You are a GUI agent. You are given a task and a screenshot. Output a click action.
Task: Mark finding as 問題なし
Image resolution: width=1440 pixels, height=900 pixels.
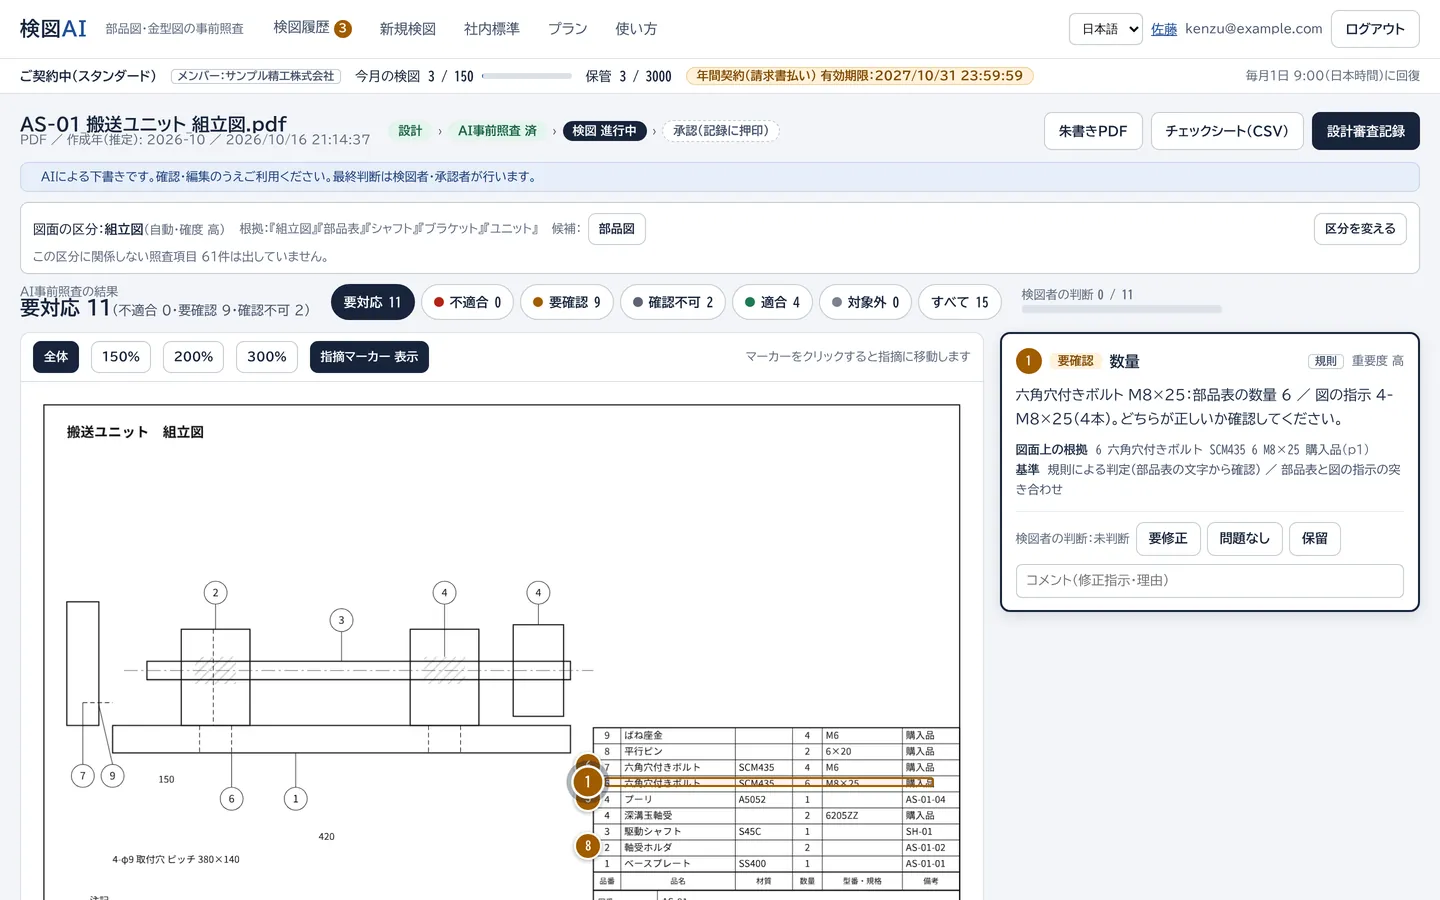point(1245,539)
